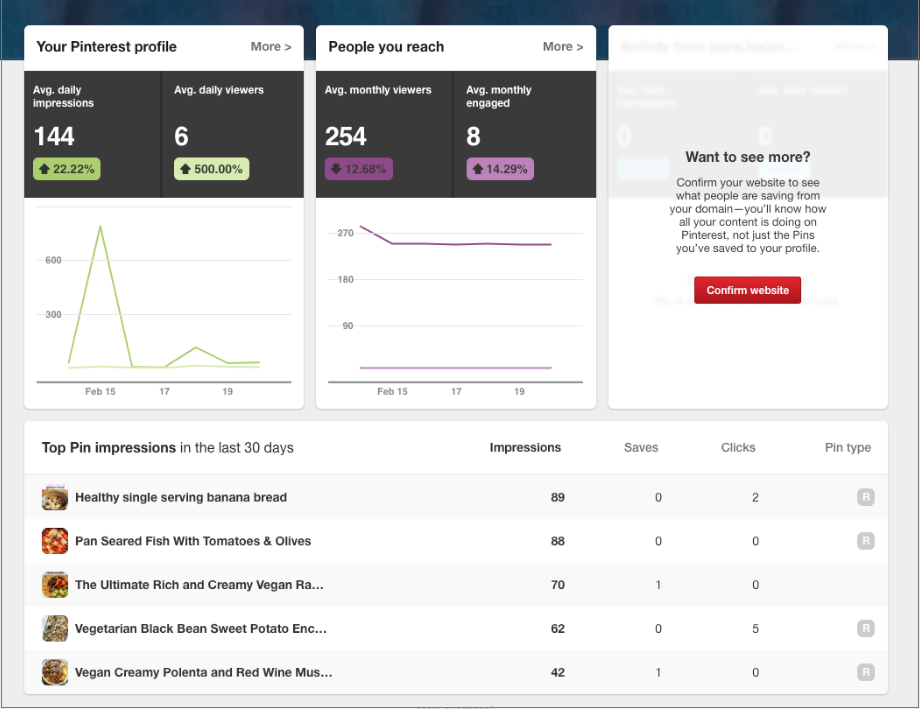Image resolution: width=920 pixels, height=709 pixels.
Task: Open Pan Seared Fish With Tomatoes & Olives
Action: [x=193, y=541]
